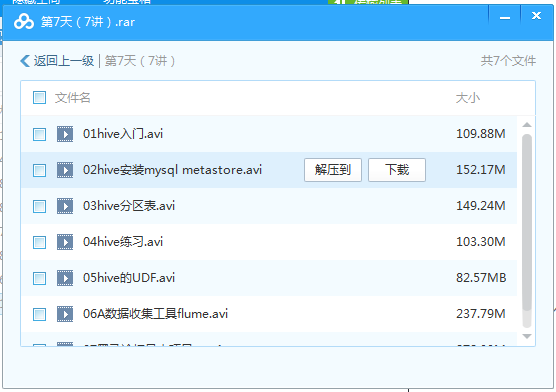Click video icon of 04hive练习.avi
The image size is (556, 392).
coord(65,242)
